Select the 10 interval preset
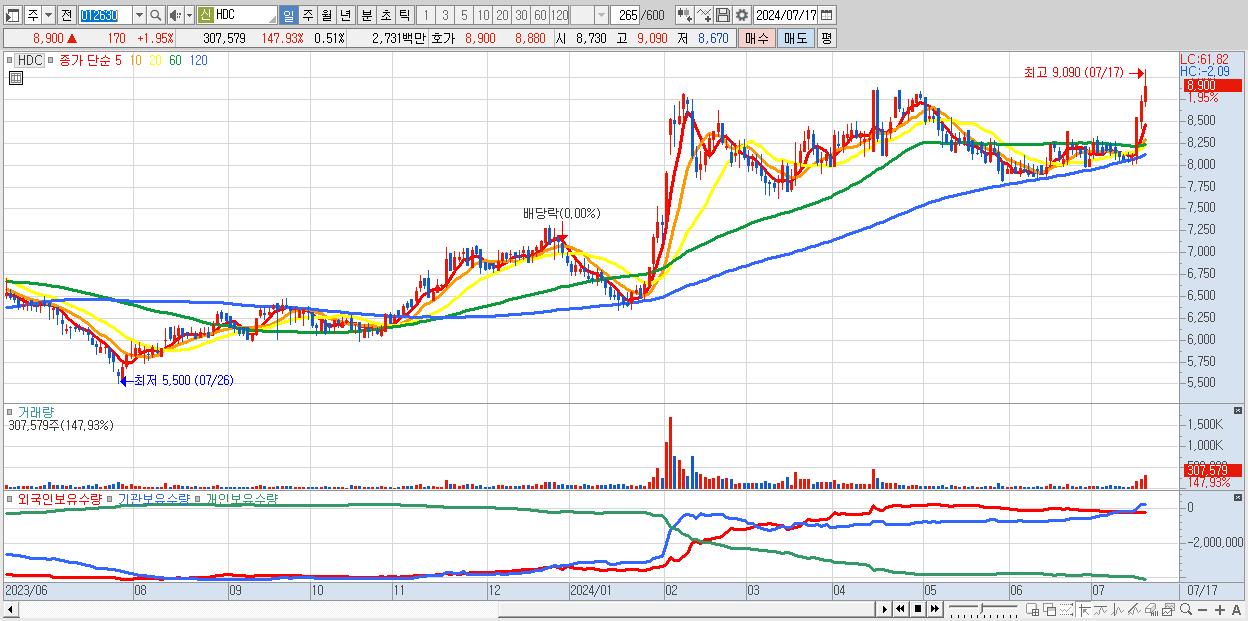Viewport: 1248px width, 621px height. [x=483, y=15]
